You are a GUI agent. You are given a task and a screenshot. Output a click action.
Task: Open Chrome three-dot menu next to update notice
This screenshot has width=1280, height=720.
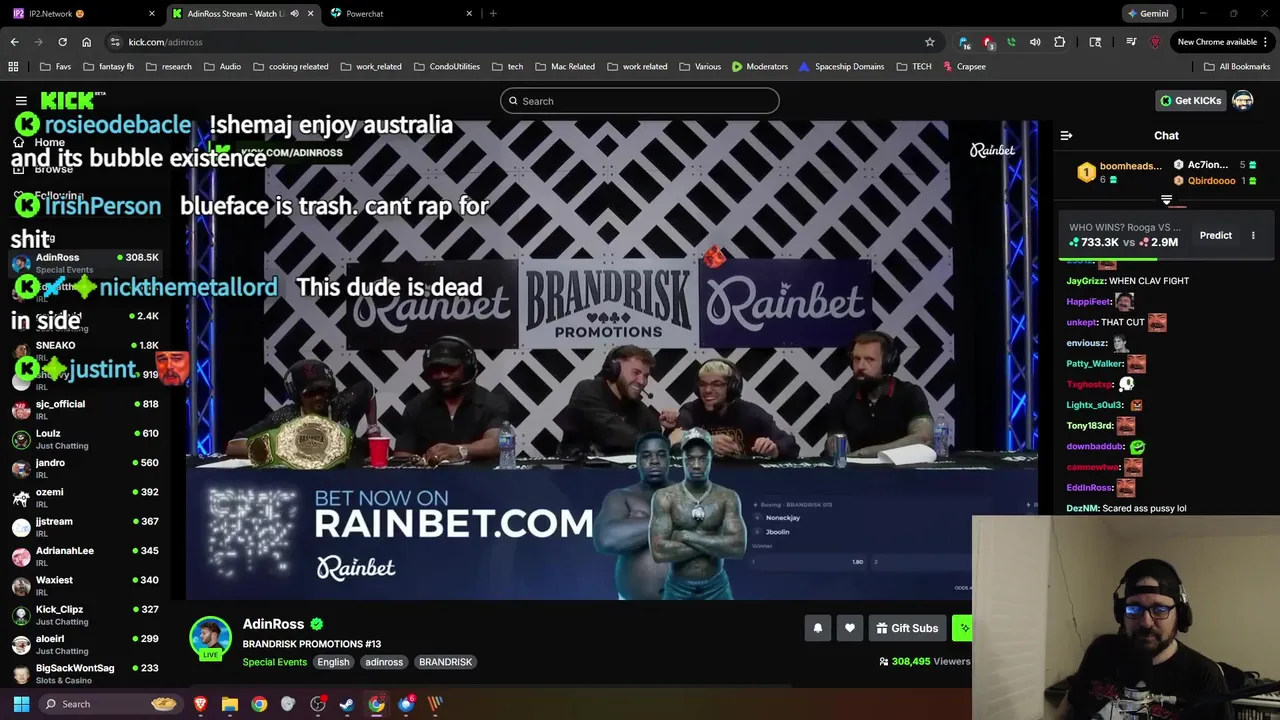1266,42
